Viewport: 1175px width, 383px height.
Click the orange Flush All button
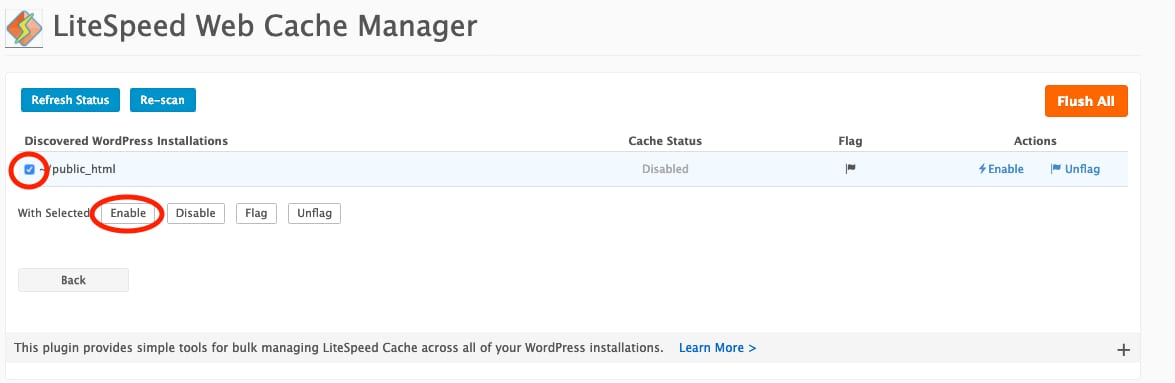tap(1086, 101)
